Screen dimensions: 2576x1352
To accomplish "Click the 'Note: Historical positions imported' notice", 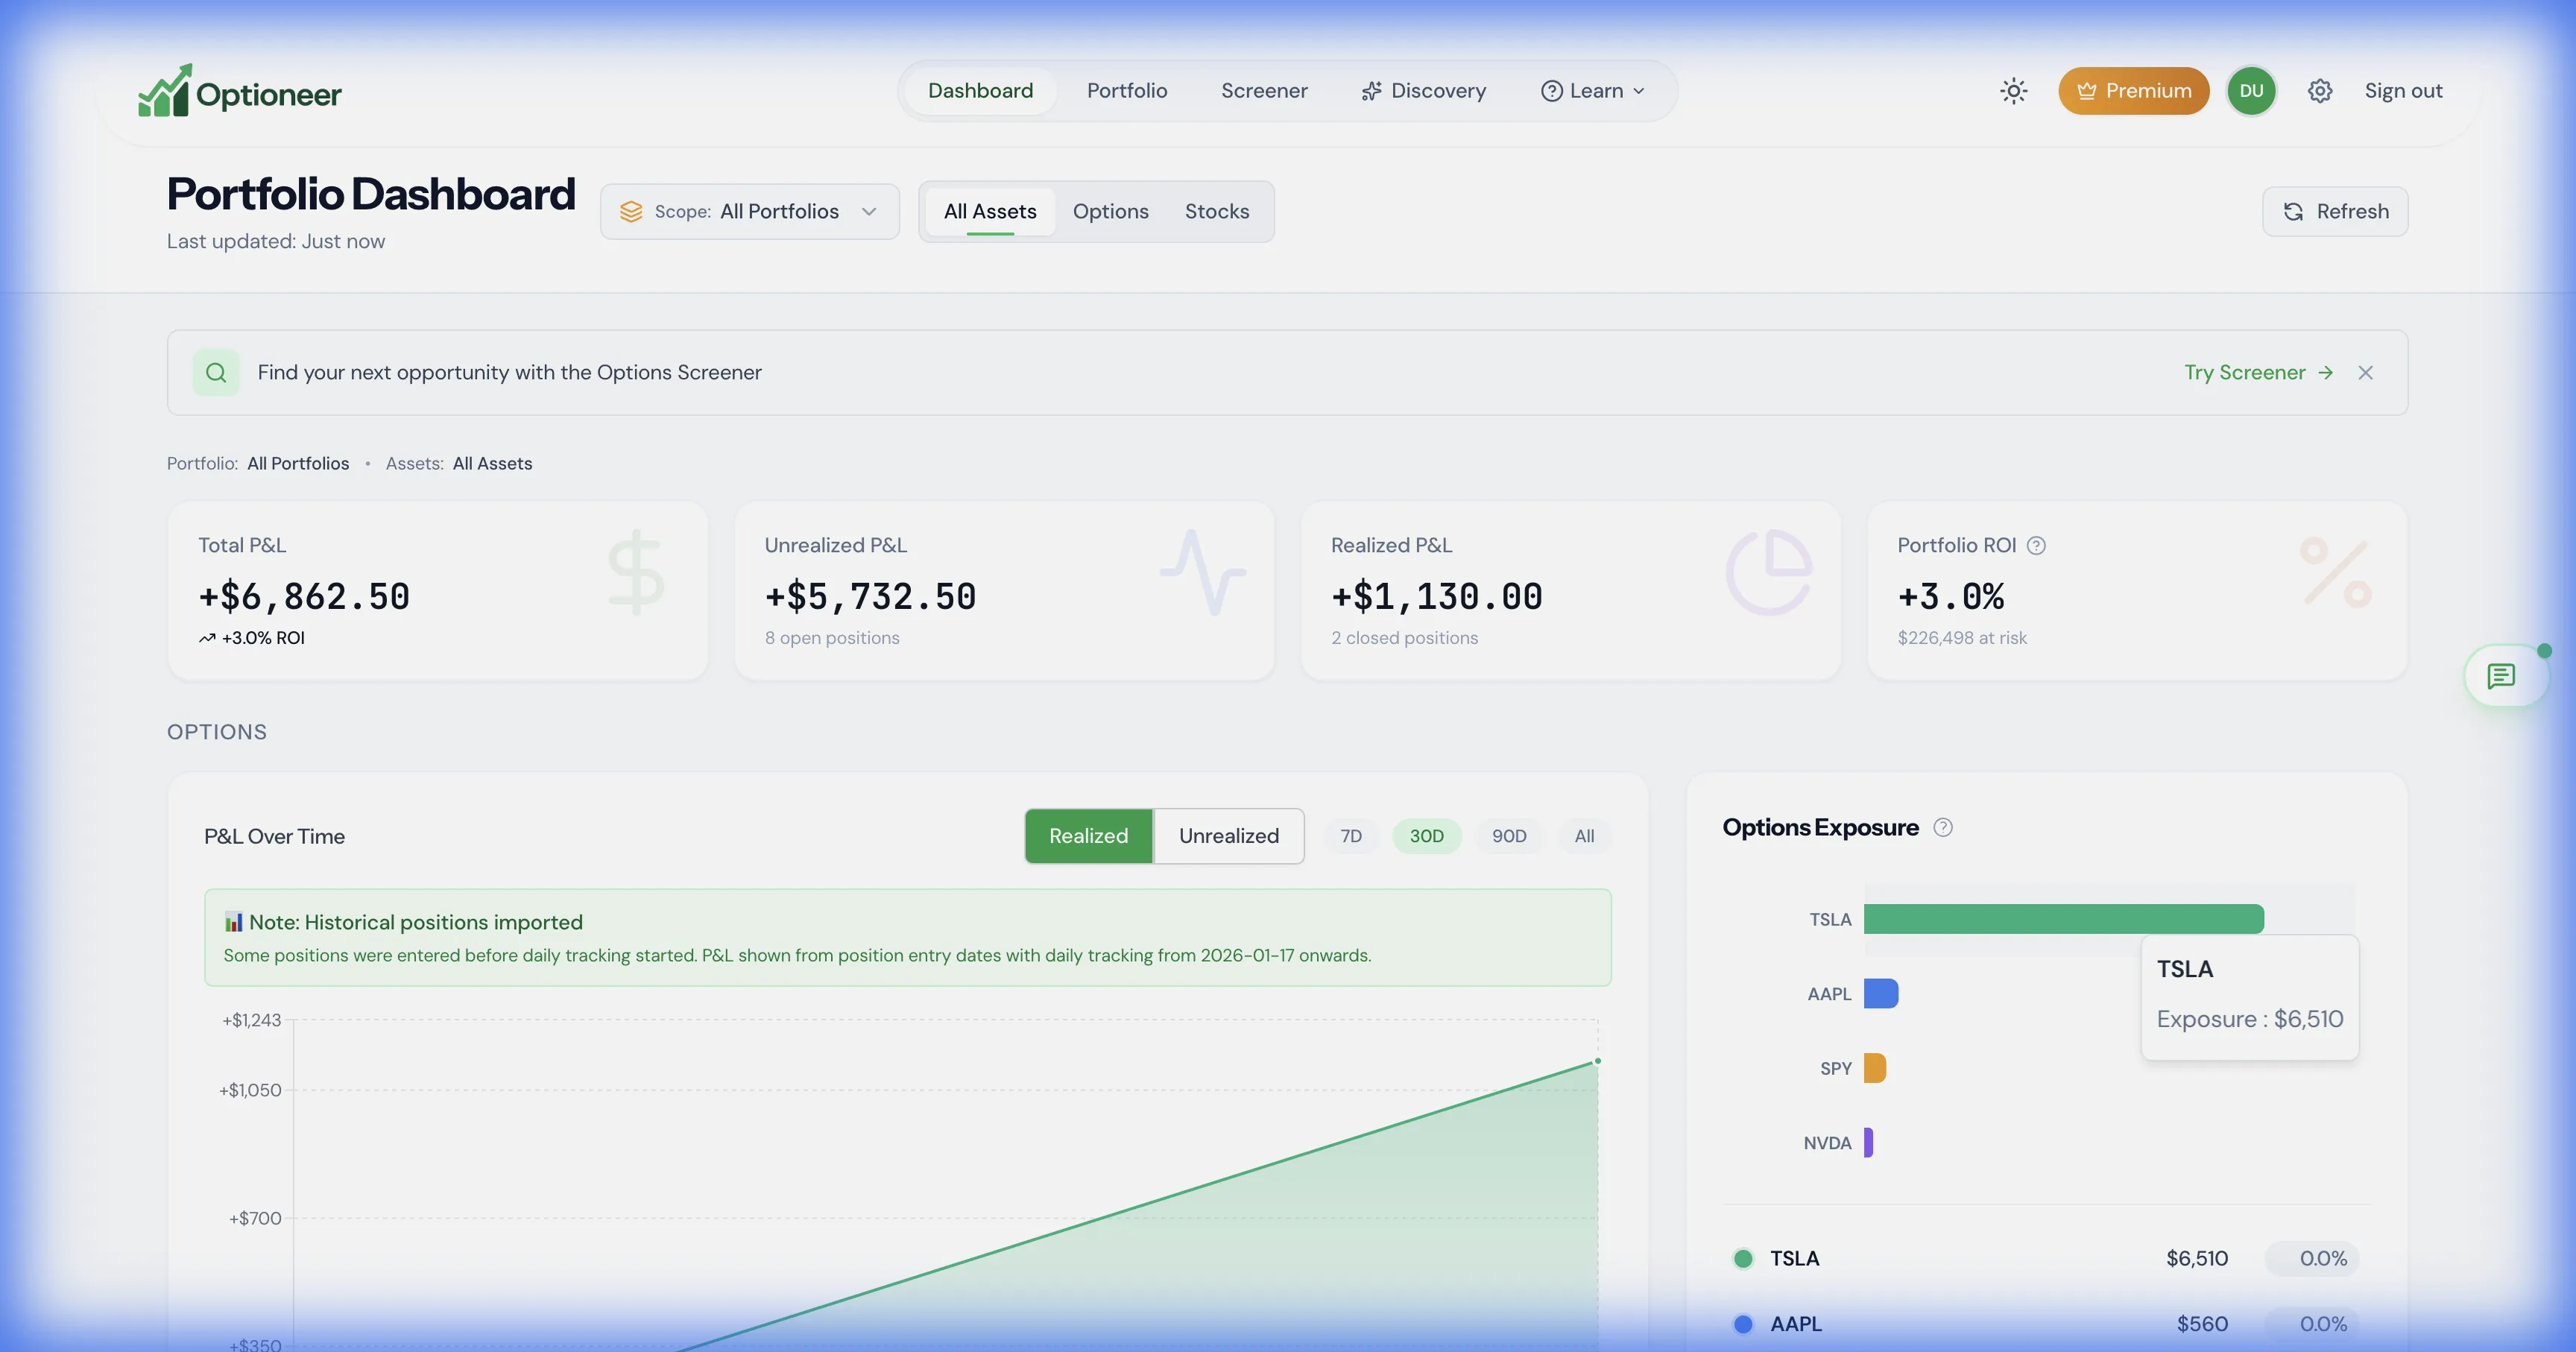I will (908, 937).
